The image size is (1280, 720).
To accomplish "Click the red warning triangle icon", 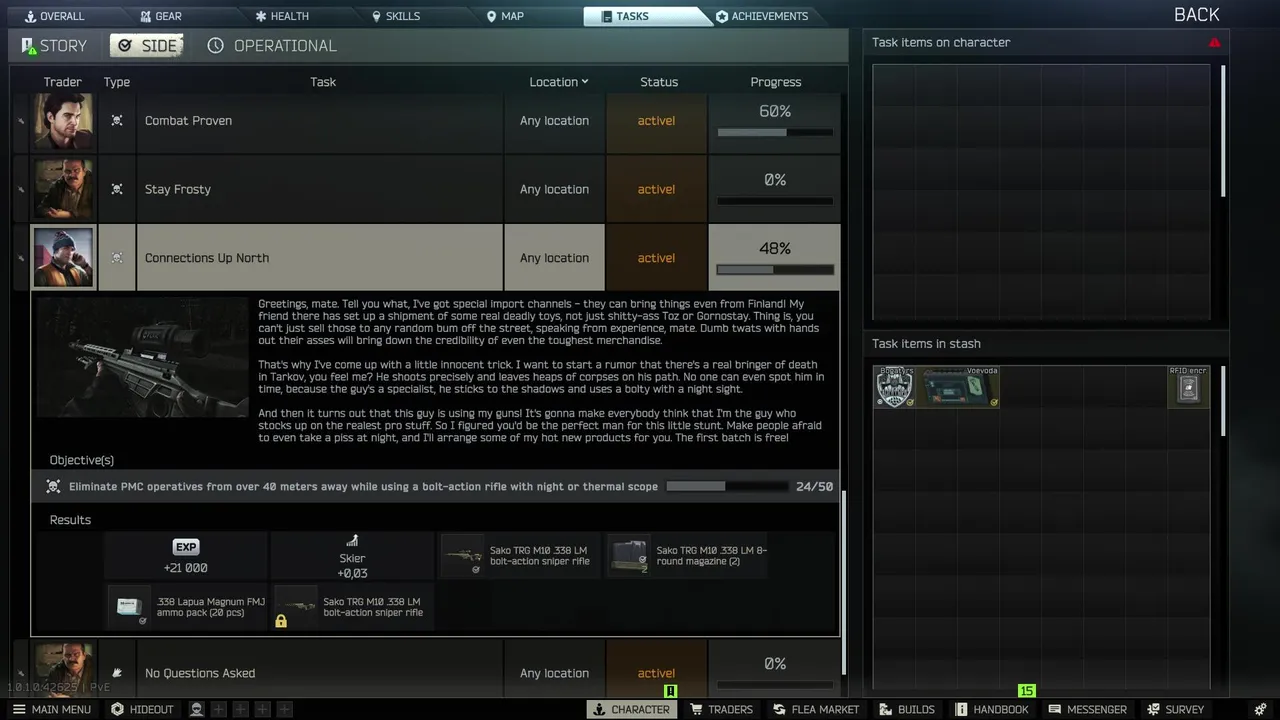I will [1214, 43].
